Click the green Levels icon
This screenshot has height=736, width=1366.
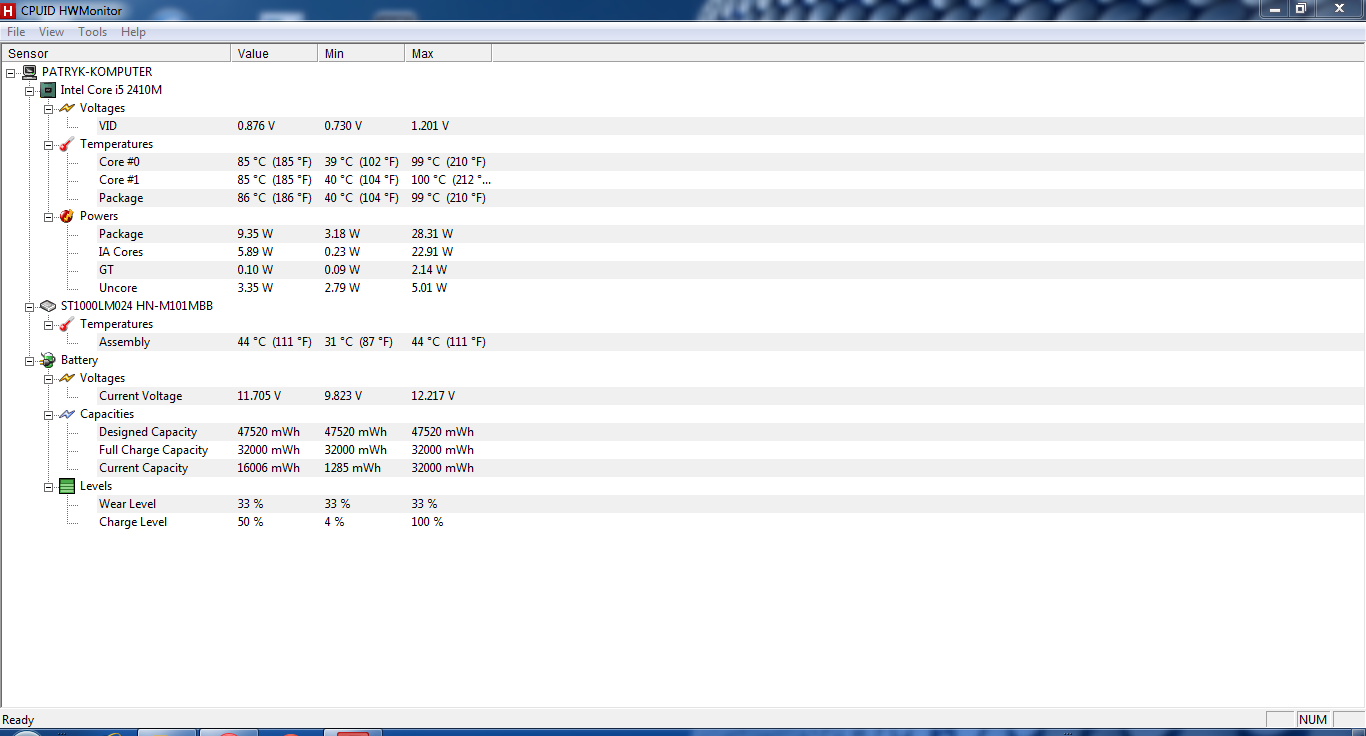[x=67, y=486]
